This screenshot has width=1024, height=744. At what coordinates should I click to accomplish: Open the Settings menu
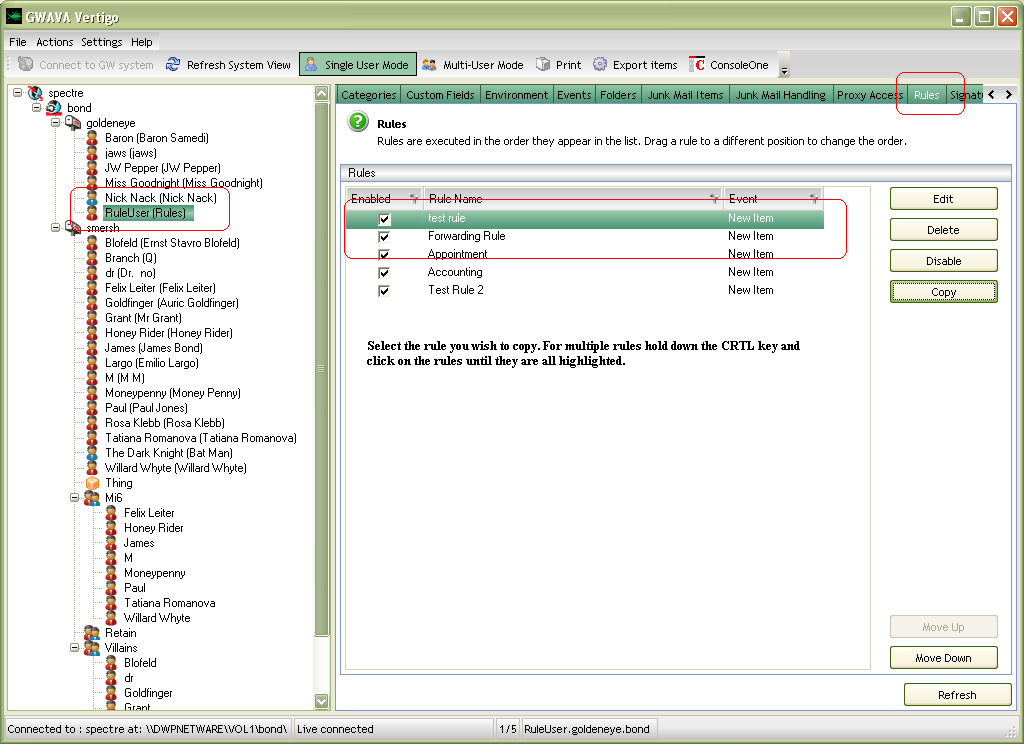click(102, 42)
